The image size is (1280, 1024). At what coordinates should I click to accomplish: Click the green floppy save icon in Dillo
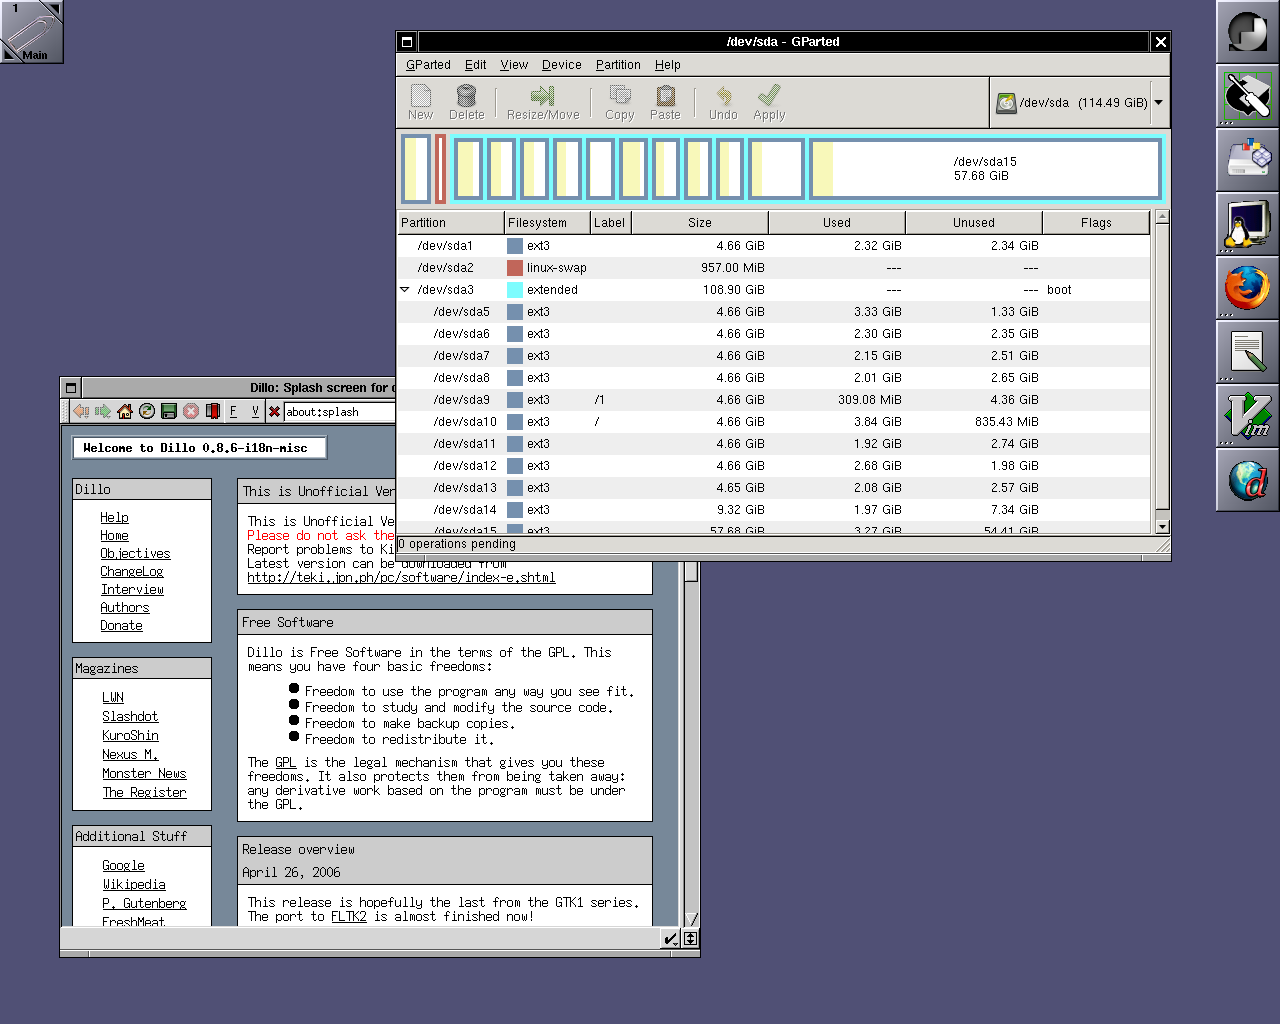tap(169, 411)
